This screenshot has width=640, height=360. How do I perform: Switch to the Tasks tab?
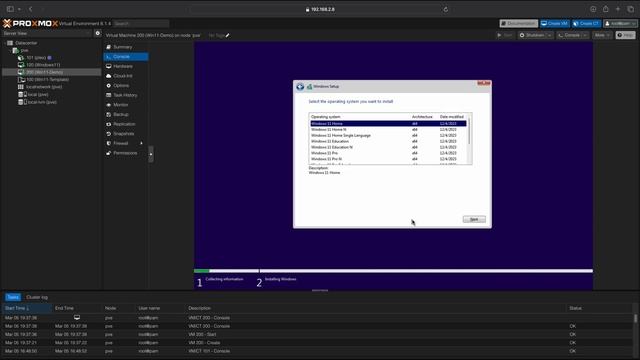click(x=13, y=297)
